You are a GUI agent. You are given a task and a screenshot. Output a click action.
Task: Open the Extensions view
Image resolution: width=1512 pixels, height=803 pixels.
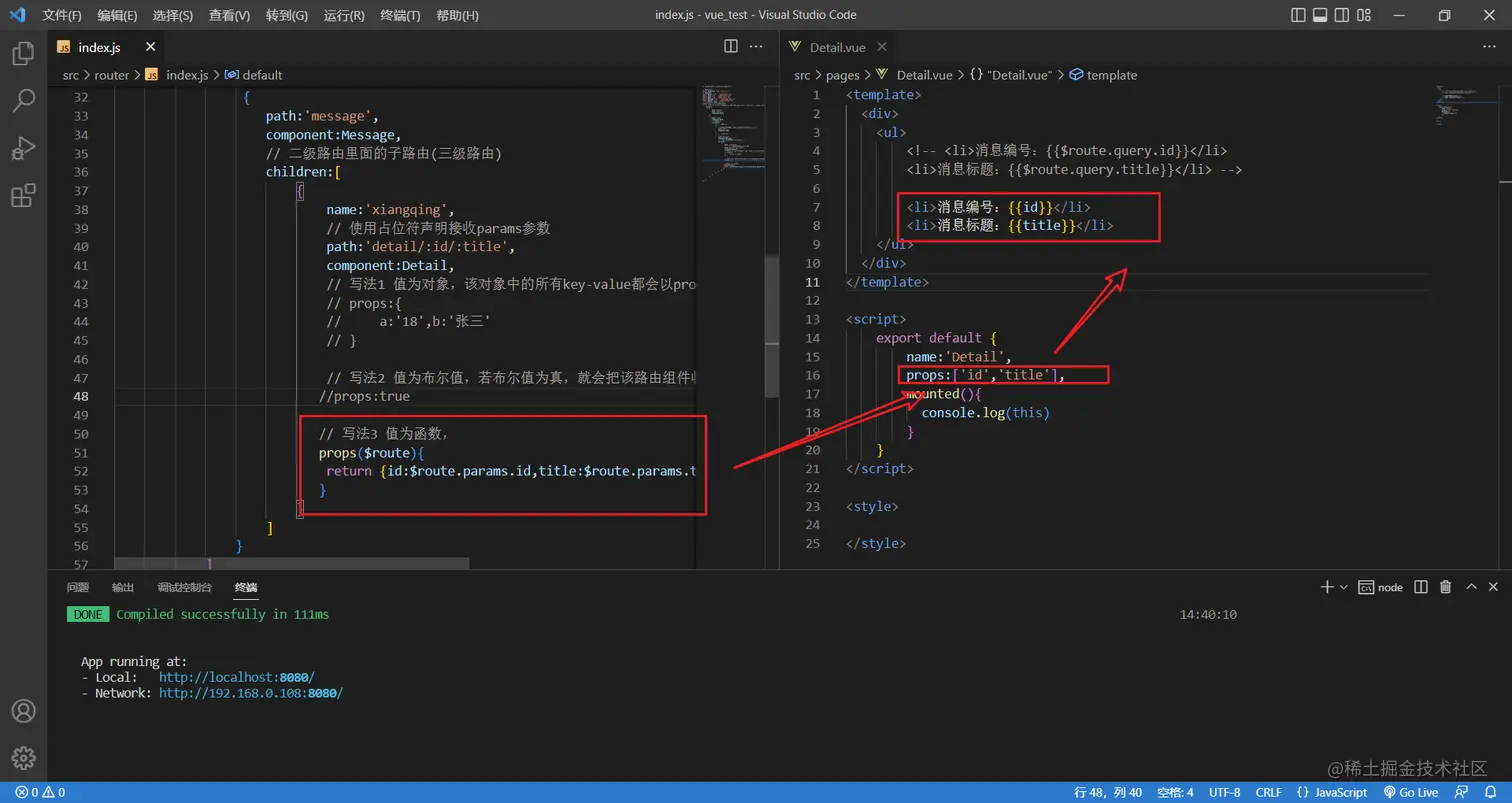click(23, 196)
